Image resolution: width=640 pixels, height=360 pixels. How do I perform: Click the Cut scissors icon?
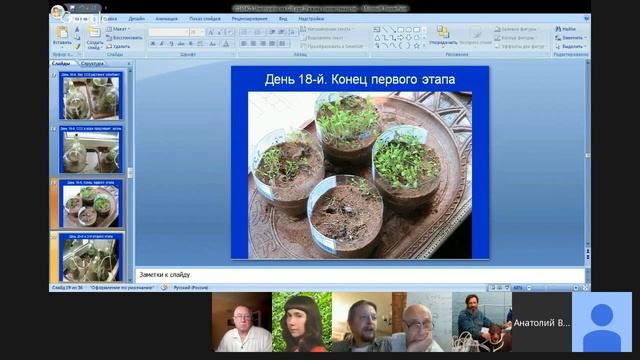click(77, 29)
